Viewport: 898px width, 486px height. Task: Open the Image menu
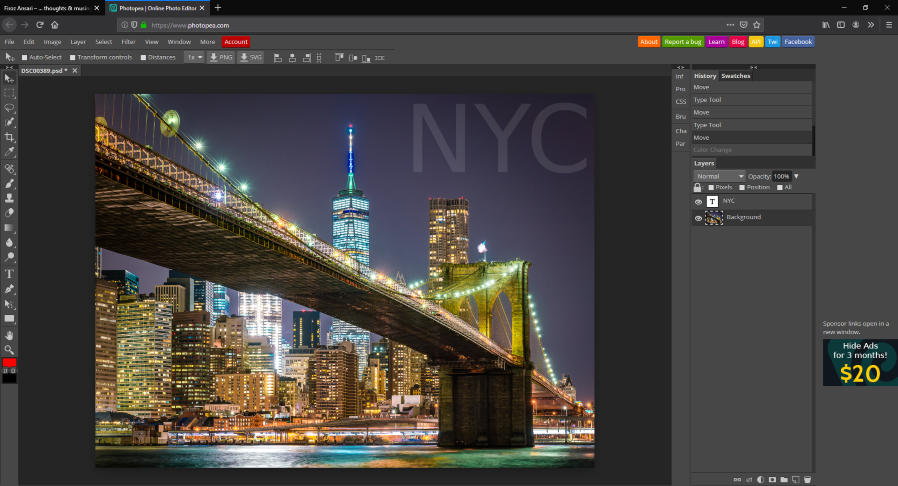(52, 42)
